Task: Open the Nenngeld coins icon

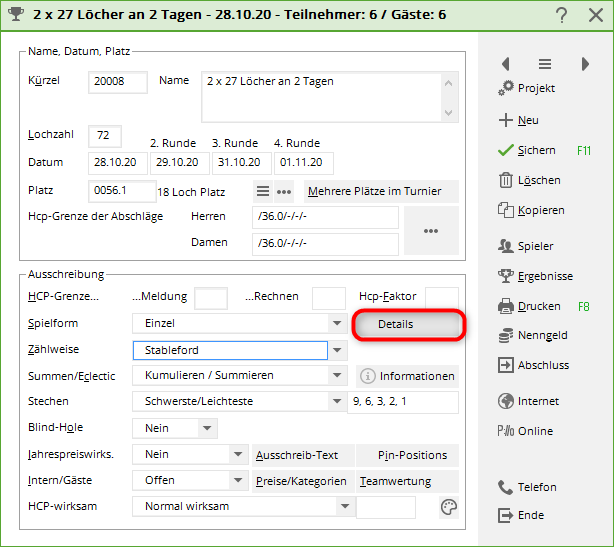Action: [x=506, y=335]
